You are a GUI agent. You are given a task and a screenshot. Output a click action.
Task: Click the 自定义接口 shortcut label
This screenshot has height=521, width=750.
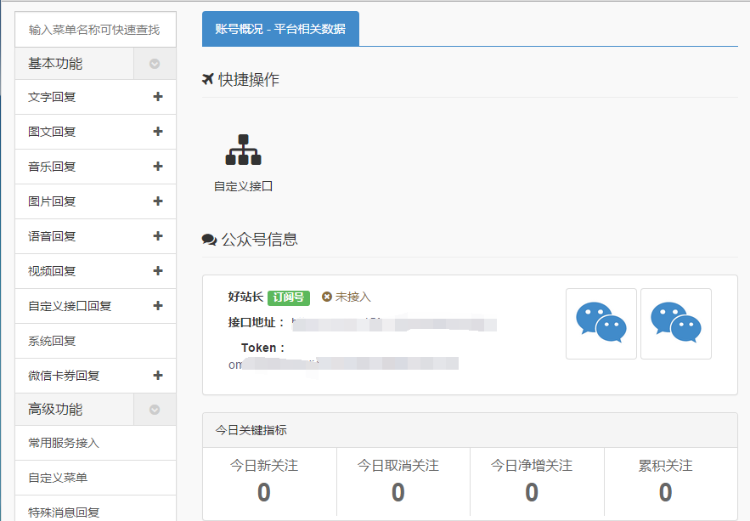pos(243,186)
